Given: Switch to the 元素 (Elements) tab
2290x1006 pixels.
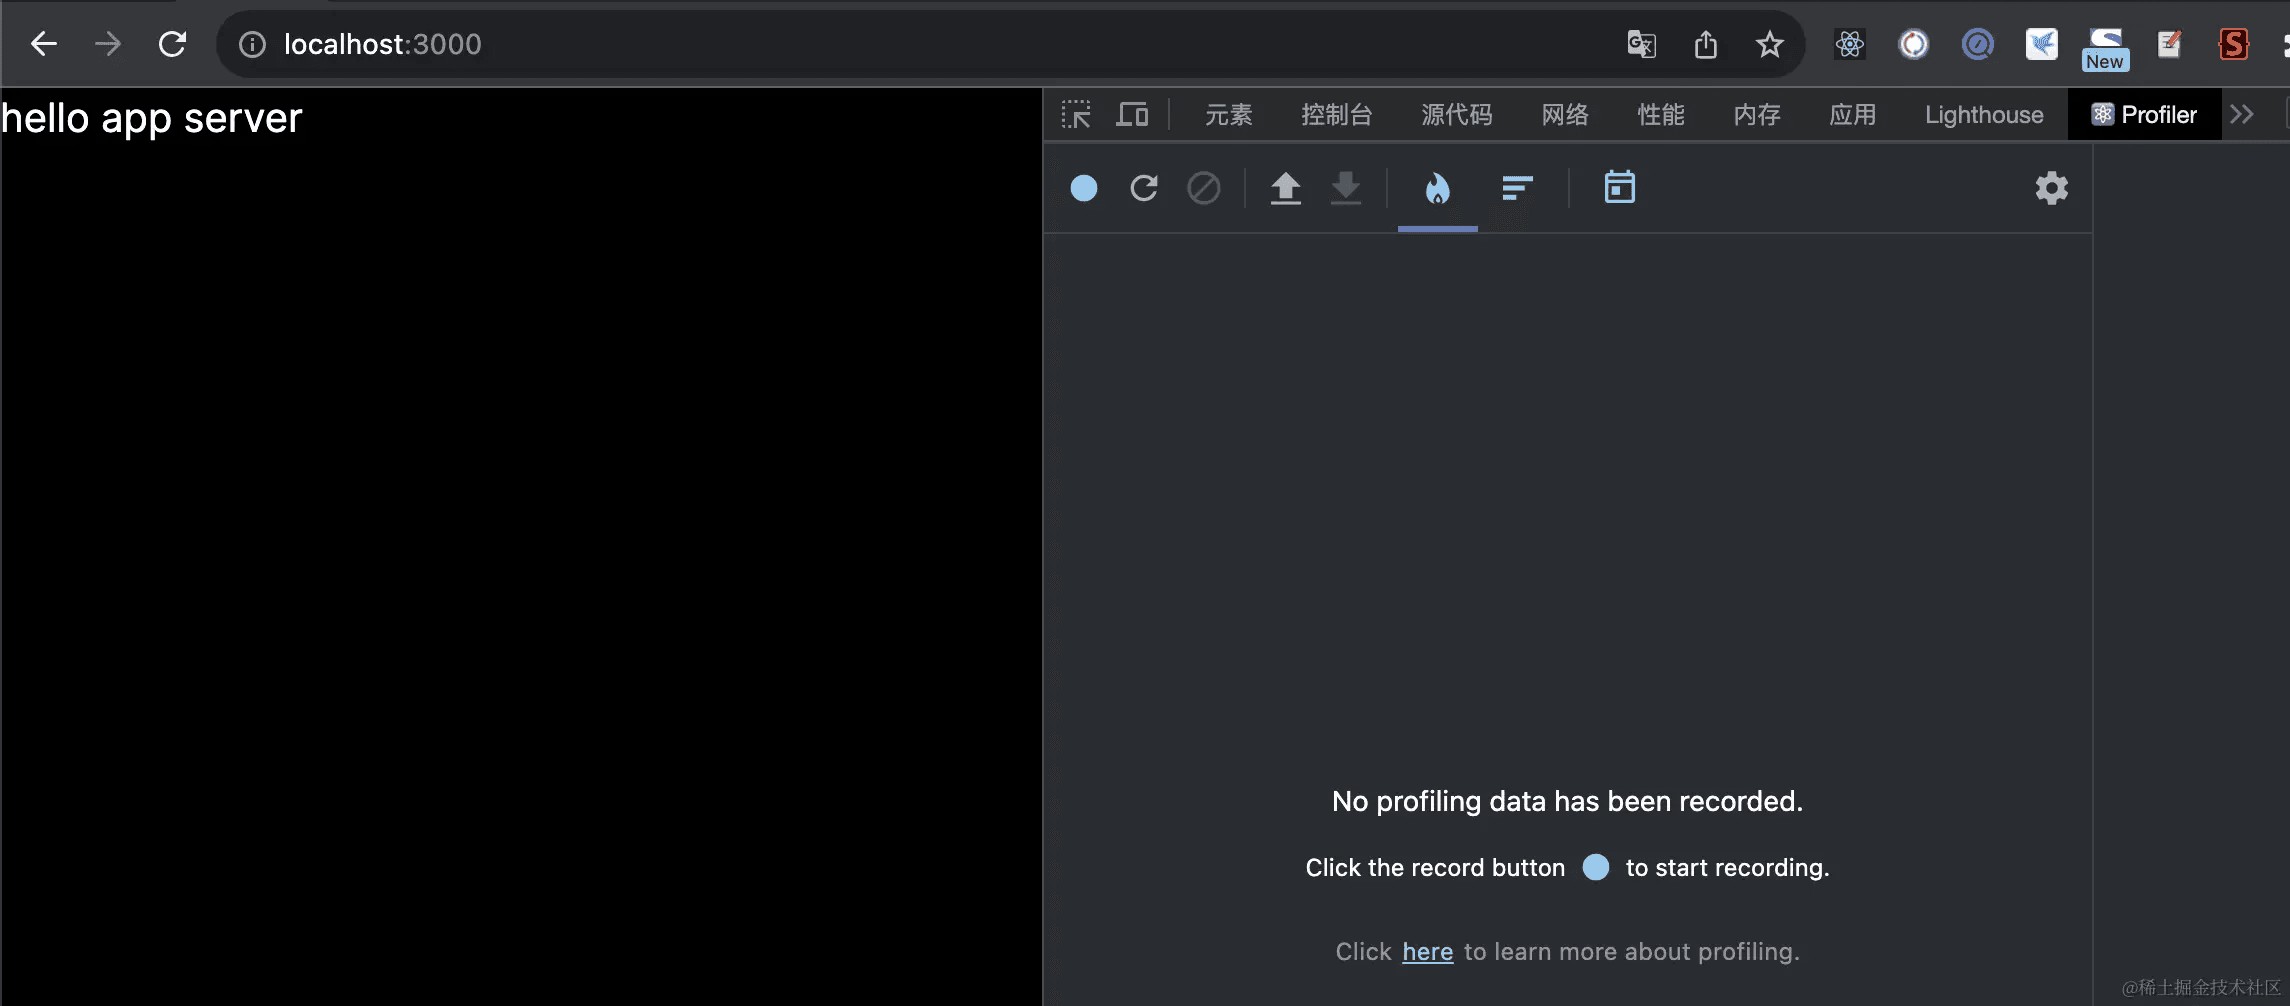Looking at the screenshot, I should pyautogui.click(x=1228, y=115).
